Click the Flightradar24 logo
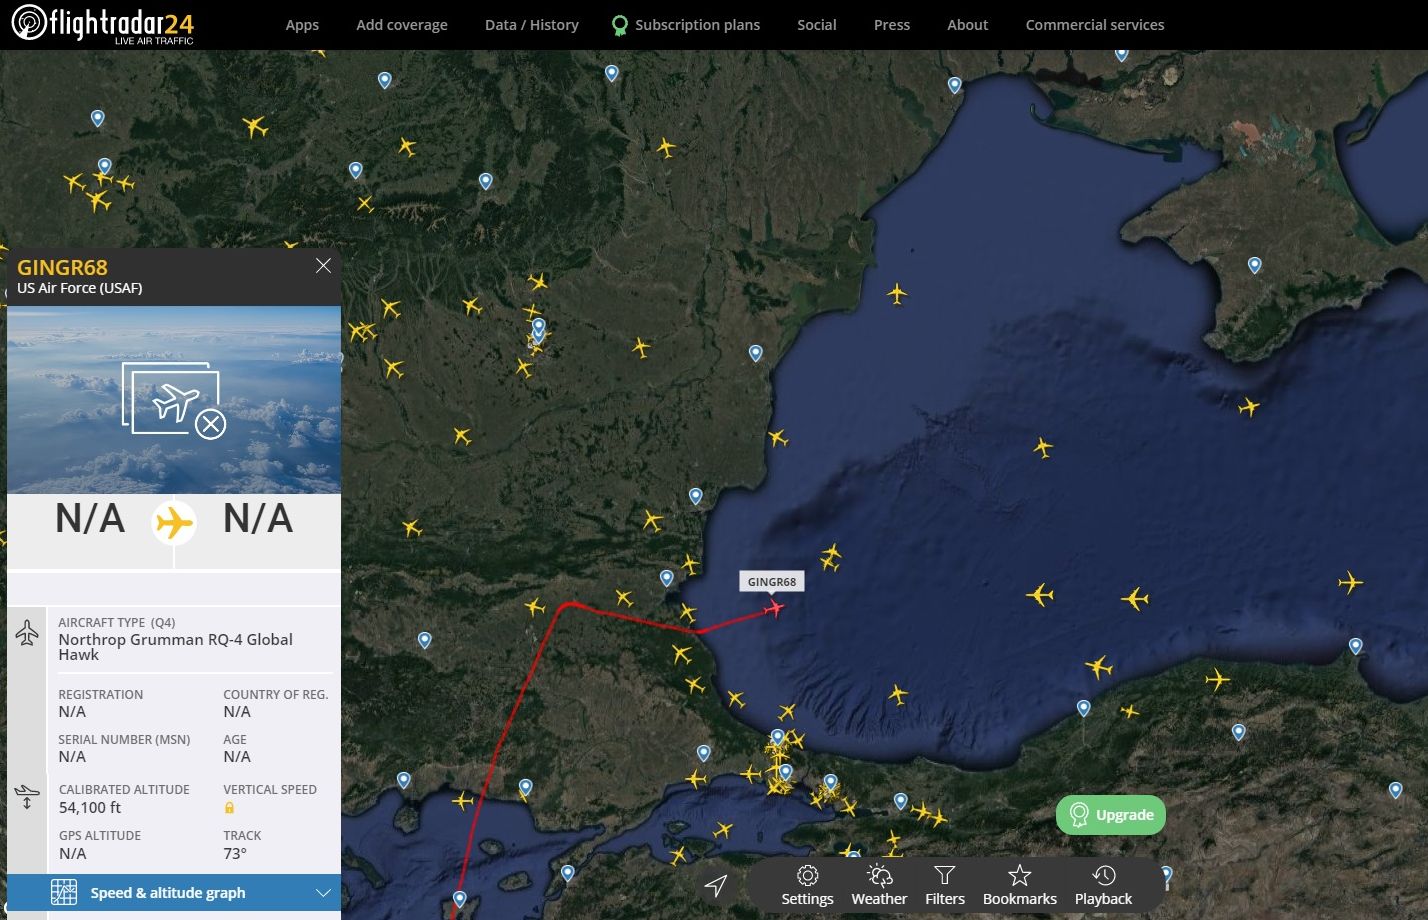Viewport: 1428px width, 920px height. [x=102, y=24]
